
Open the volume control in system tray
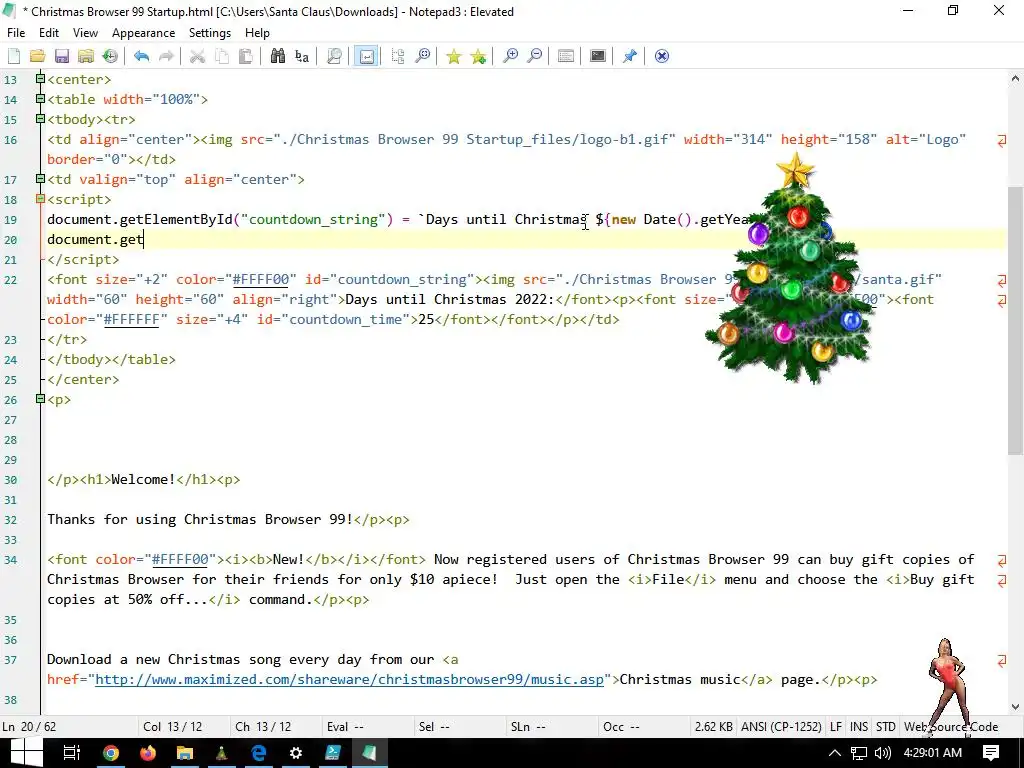(883, 753)
